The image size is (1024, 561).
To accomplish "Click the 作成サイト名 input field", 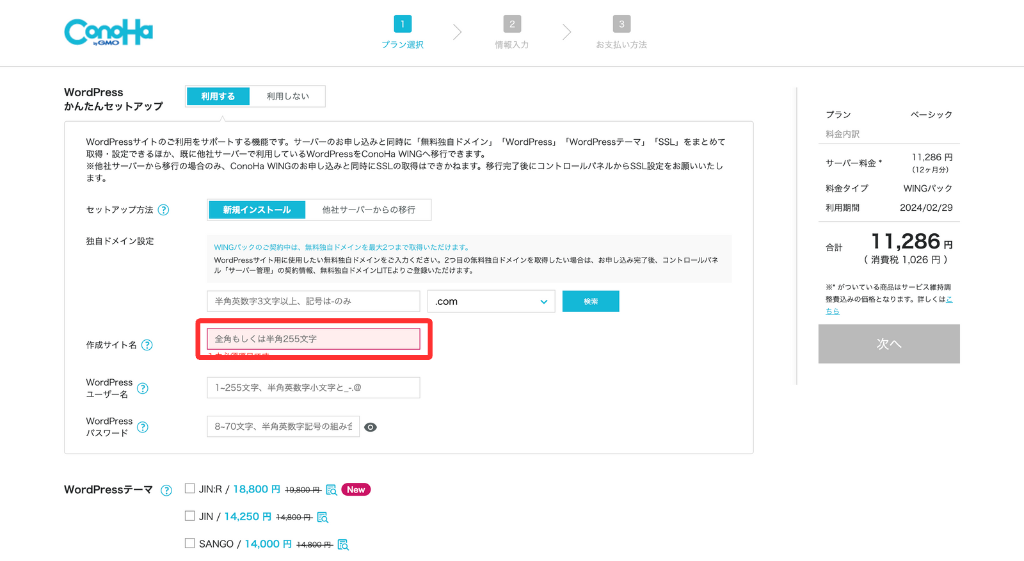I will [x=313, y=339].
